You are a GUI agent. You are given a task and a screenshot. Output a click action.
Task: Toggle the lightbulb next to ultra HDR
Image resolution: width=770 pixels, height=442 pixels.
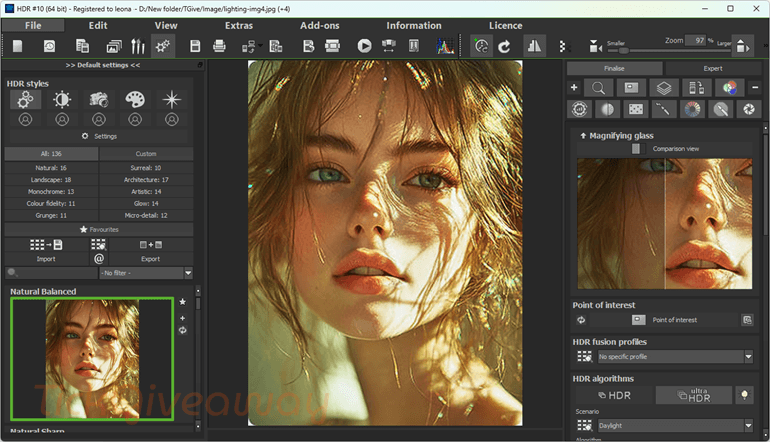(744, 395)
